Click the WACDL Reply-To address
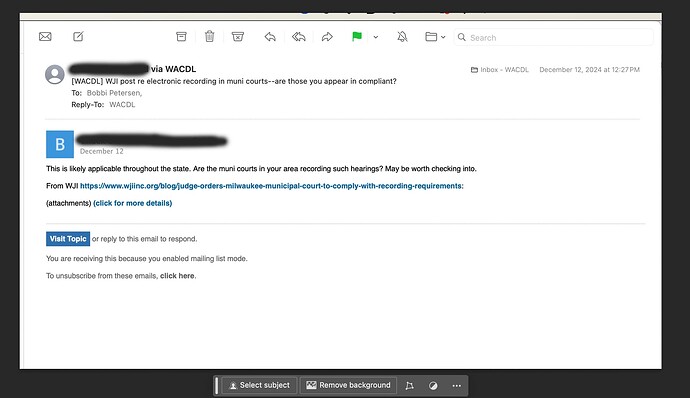 [x=122, y=105]
